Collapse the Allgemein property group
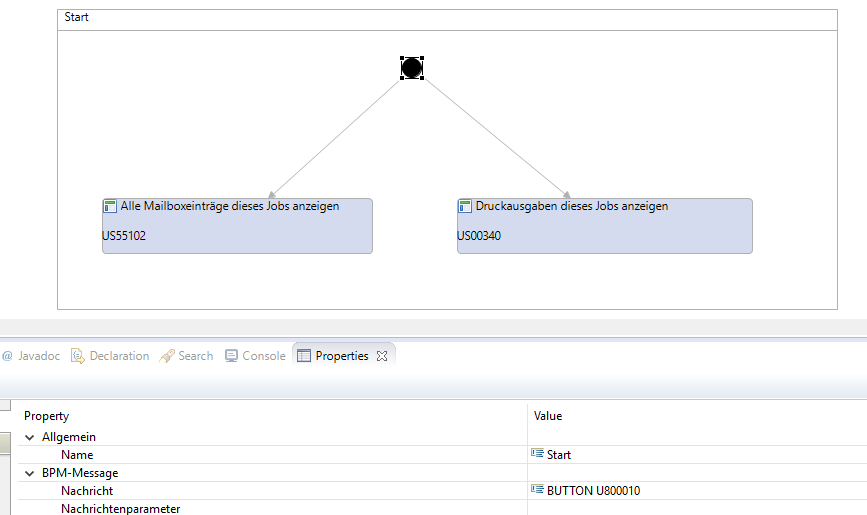The height and width of the screenshot is (515, 867). (29, 437)
